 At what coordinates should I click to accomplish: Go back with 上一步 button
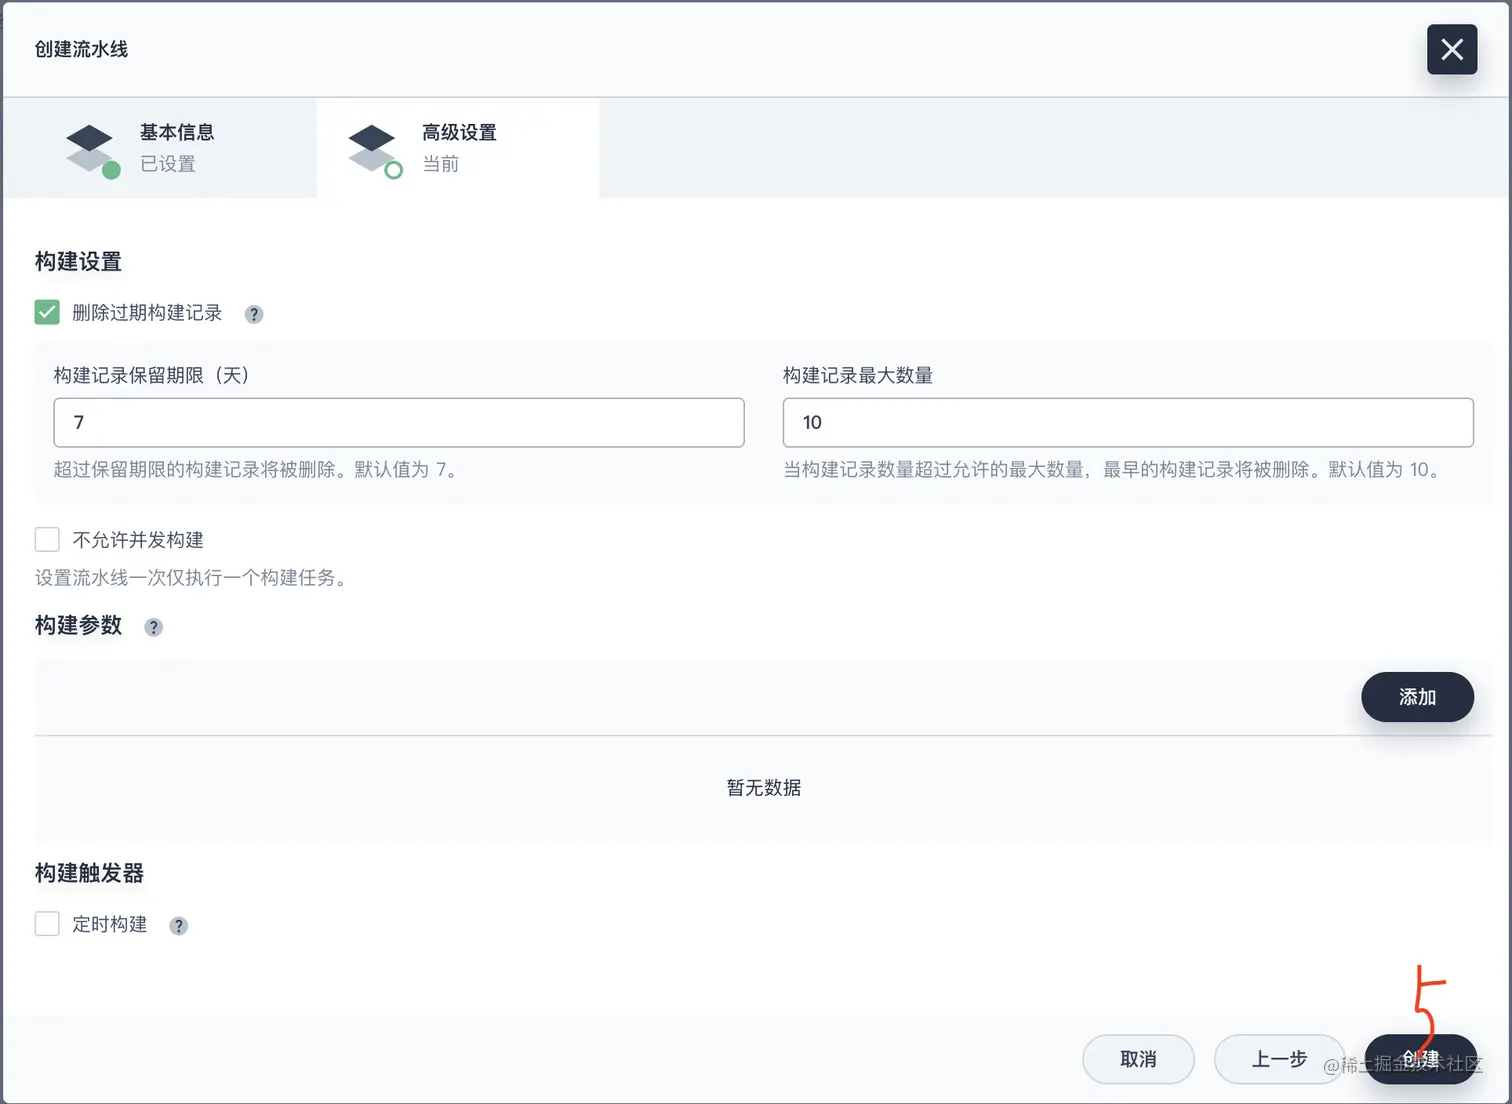[1279, 1059]
